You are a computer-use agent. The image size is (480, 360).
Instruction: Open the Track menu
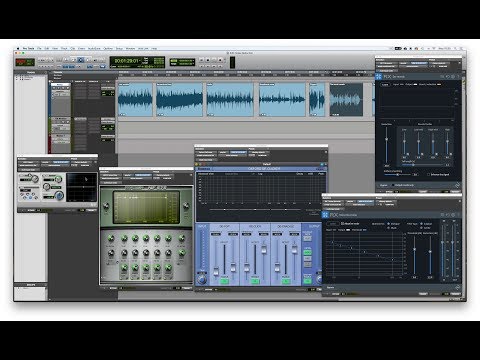point(64,48)
